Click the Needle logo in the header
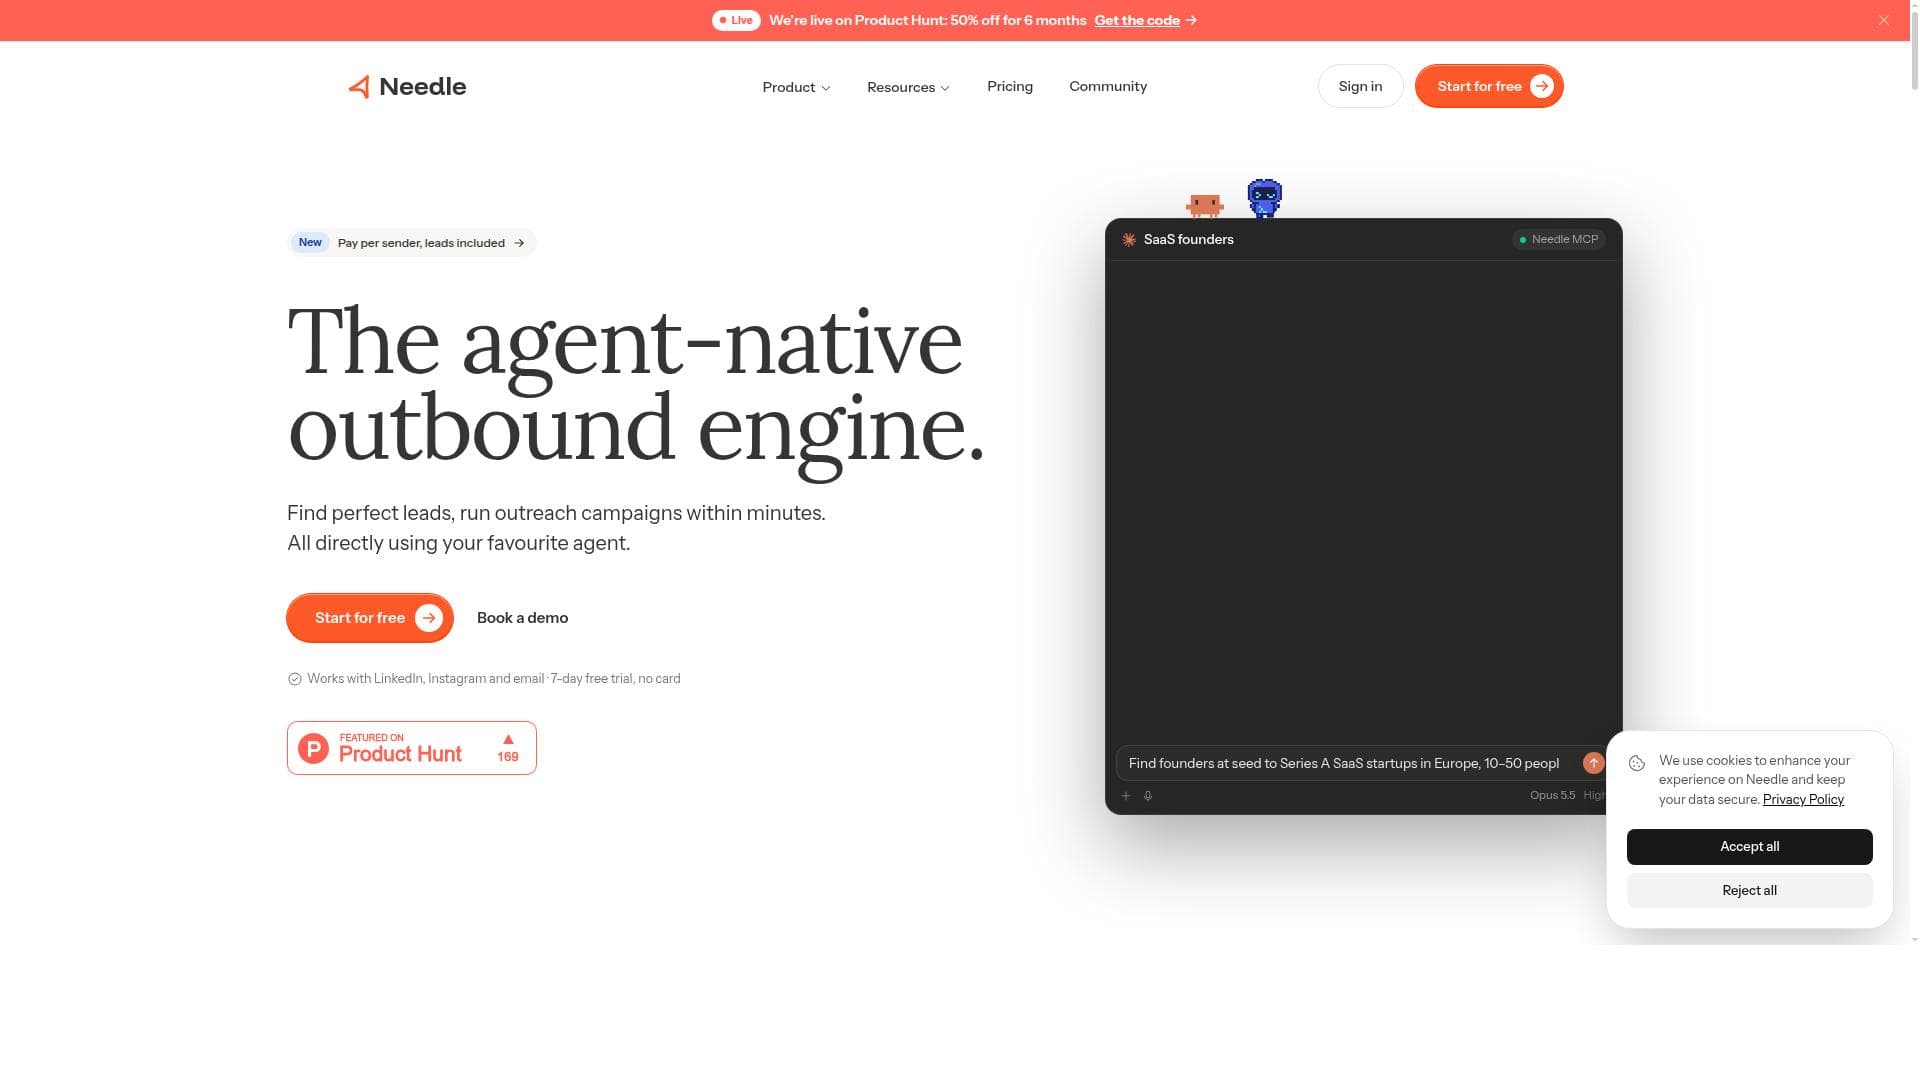 407,86
